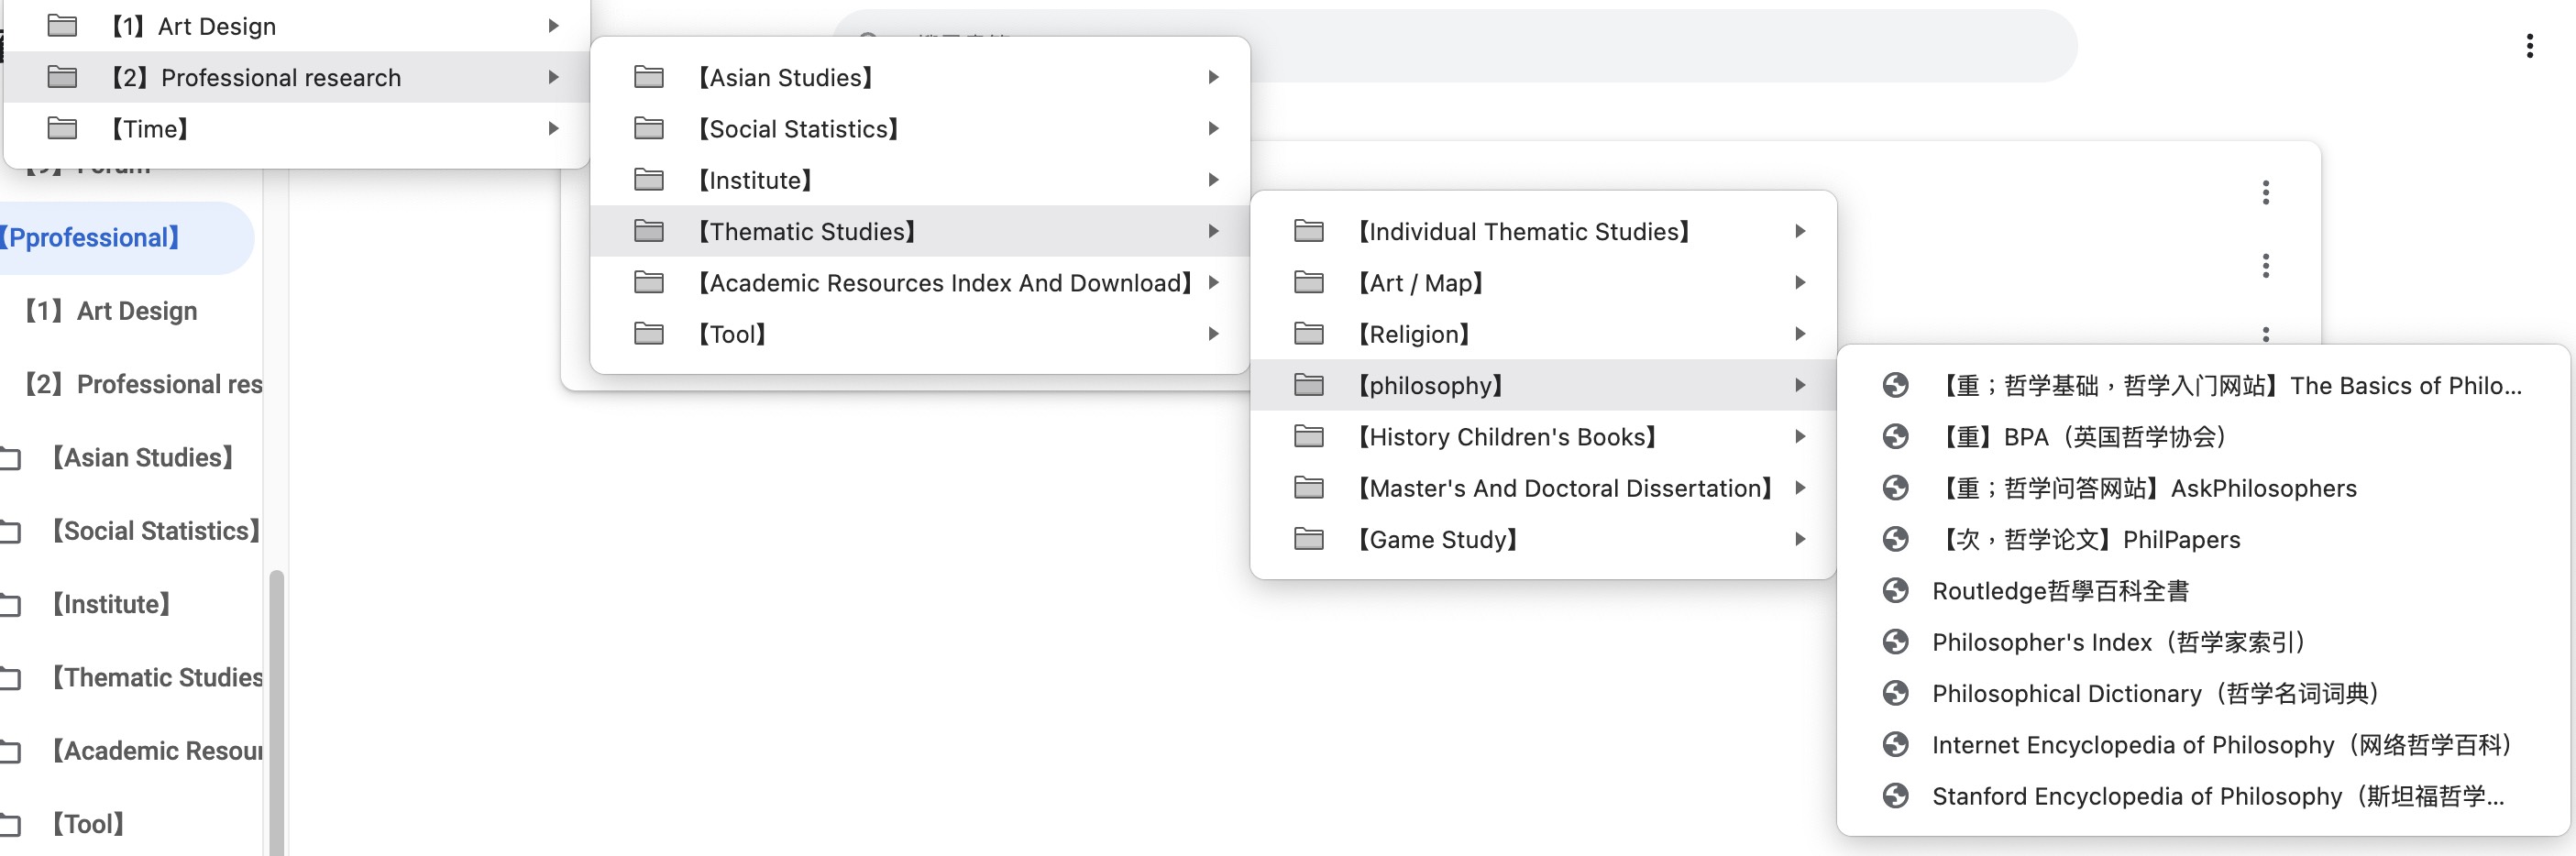
Task: Click the globe icon next to AskPhilosophers
Action: (x=1895, y=488)
